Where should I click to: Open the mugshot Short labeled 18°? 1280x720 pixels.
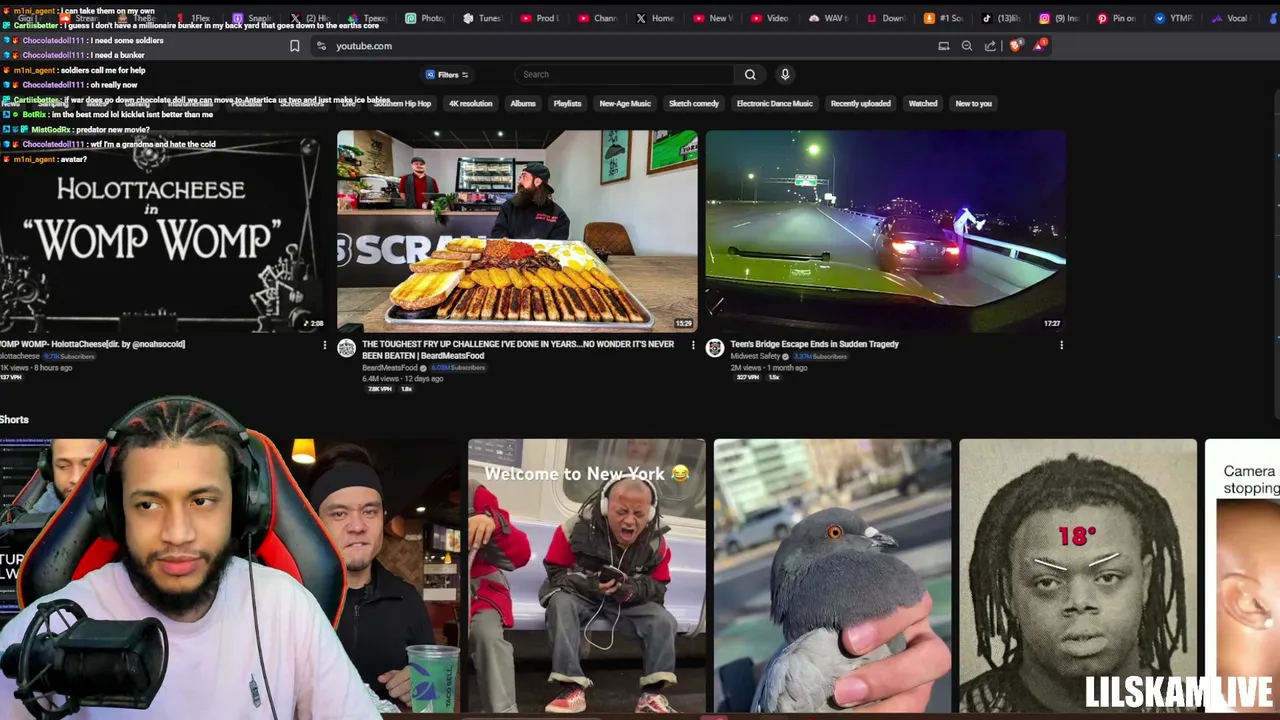pos(1078,576)
